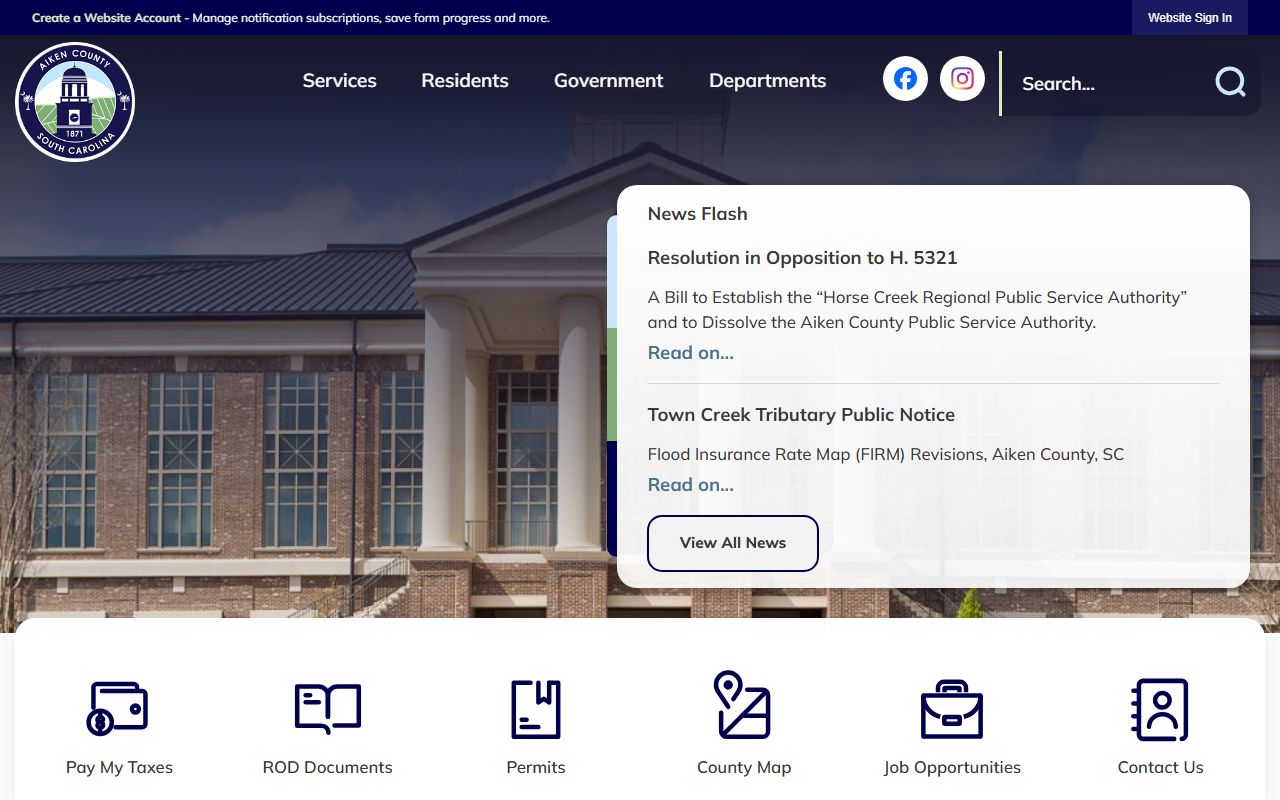Viewport: 1280px width, 800px height.
Task: Click the Job Opportunities label
Action: (952, 768)
